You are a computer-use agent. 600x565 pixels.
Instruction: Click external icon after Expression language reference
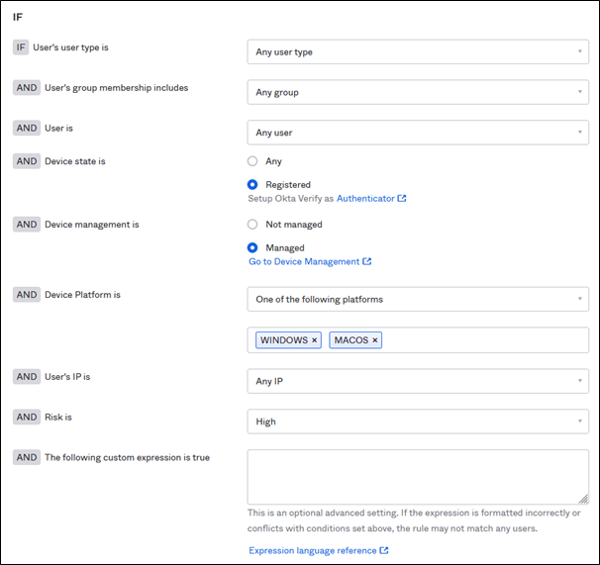point(384,551)
